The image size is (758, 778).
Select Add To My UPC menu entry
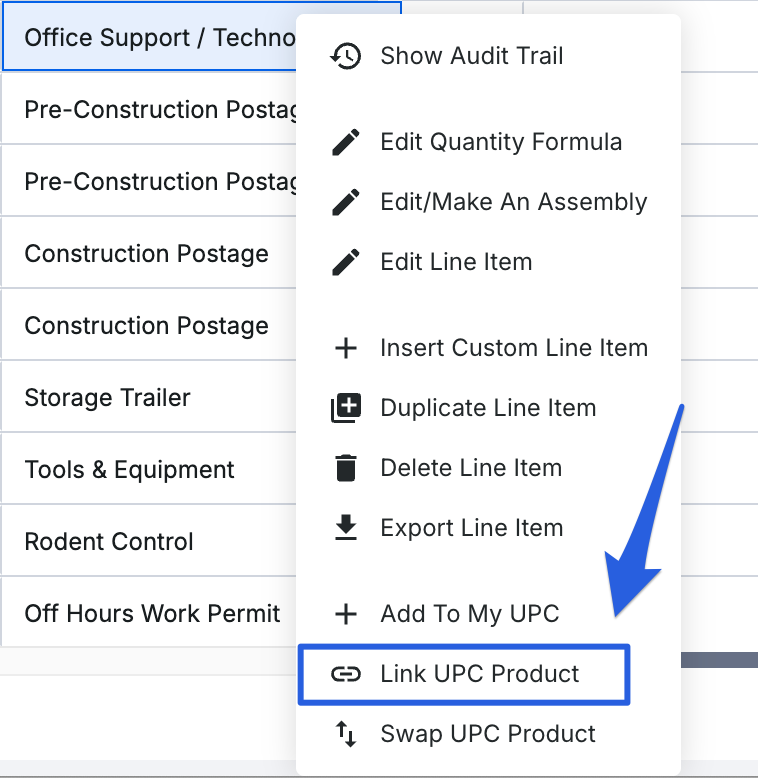(469, 614)
